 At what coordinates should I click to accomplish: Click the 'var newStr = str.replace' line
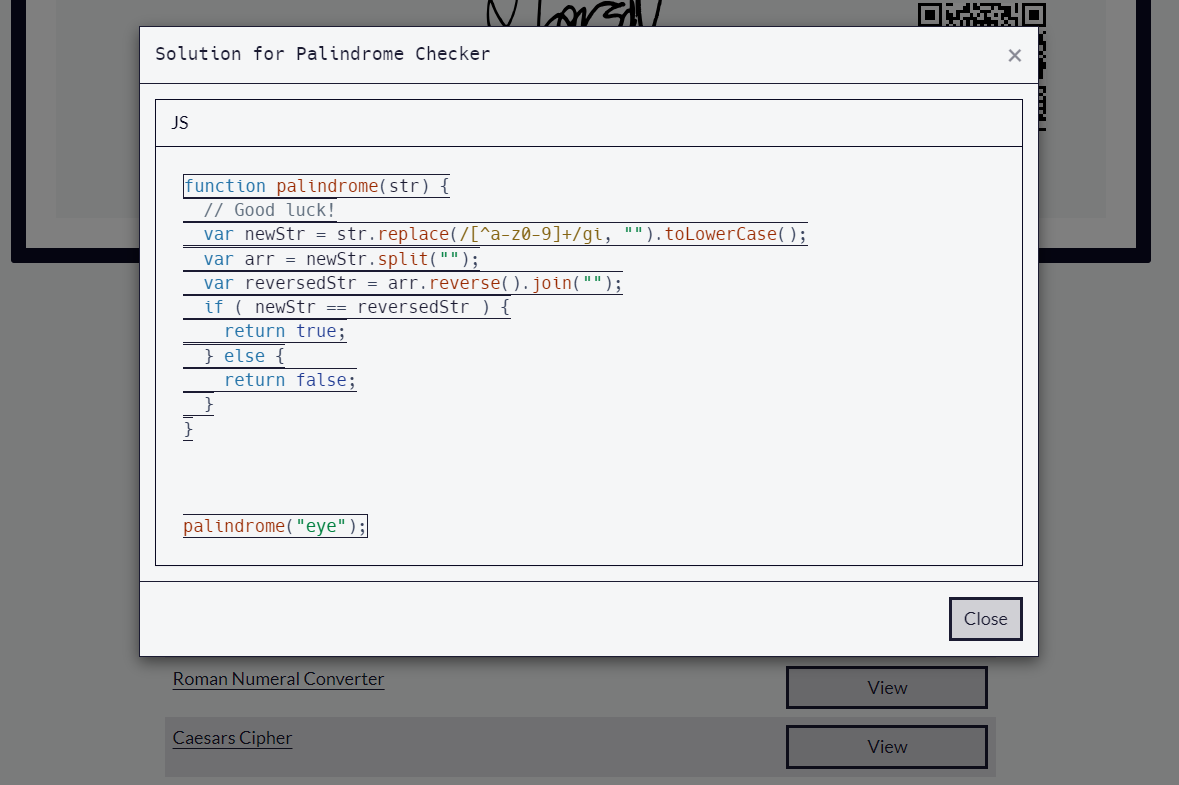click(505, 235)
